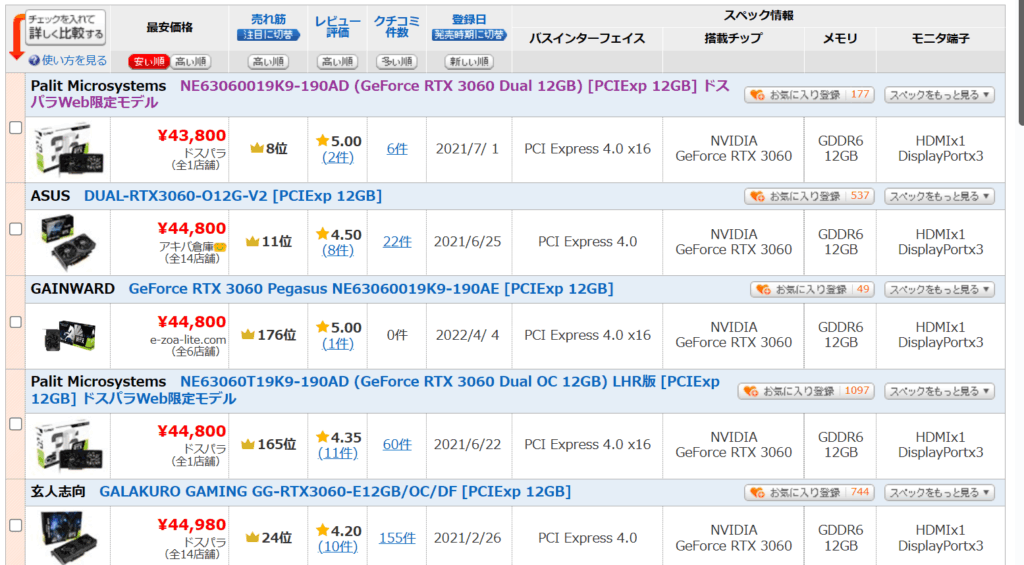
Task: Sort prices by 安い順
Action: pos(149,61)
